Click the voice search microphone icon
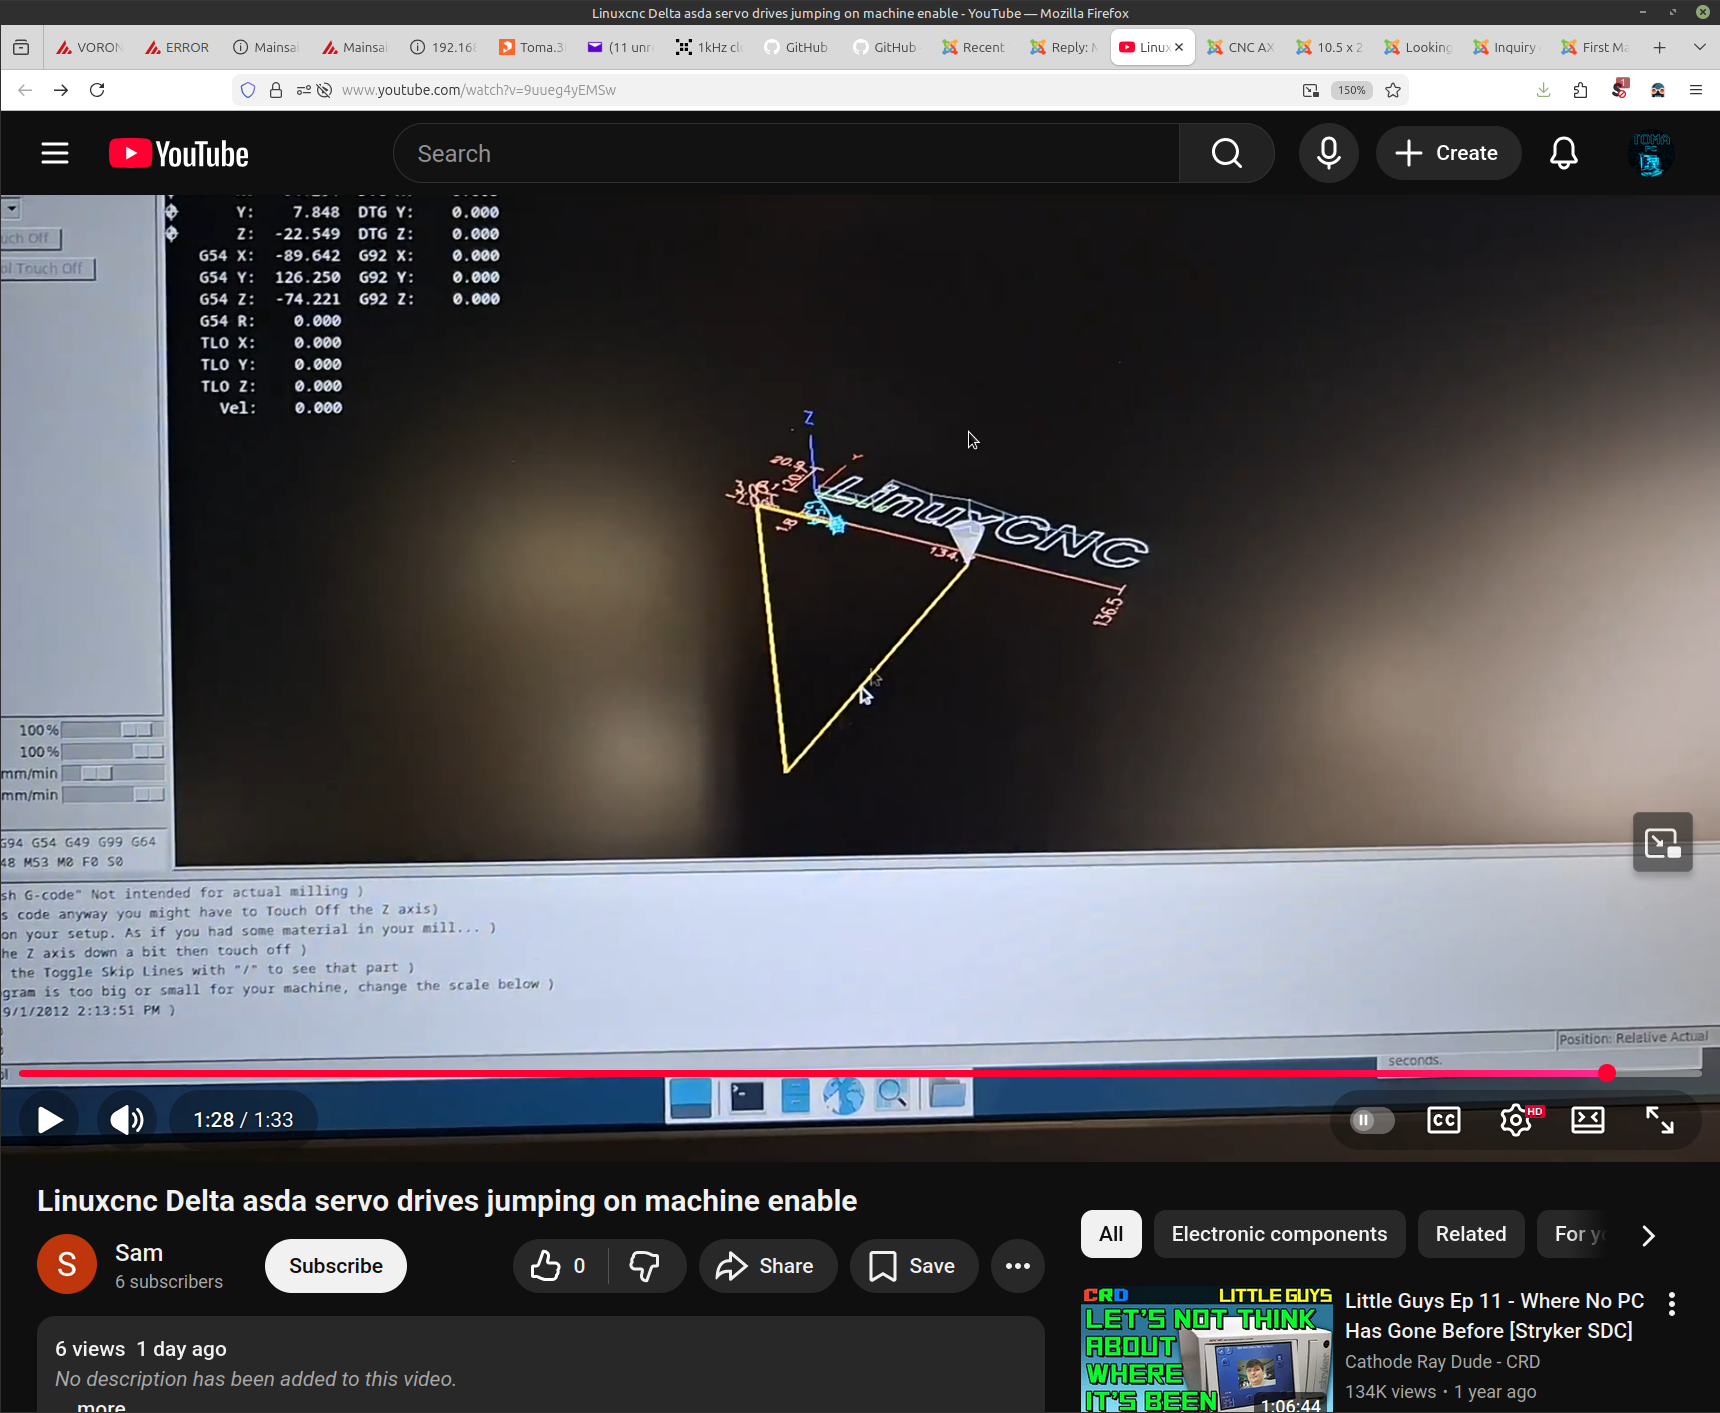This screenshot has height=1413, width=1720. click(1328, 153)
